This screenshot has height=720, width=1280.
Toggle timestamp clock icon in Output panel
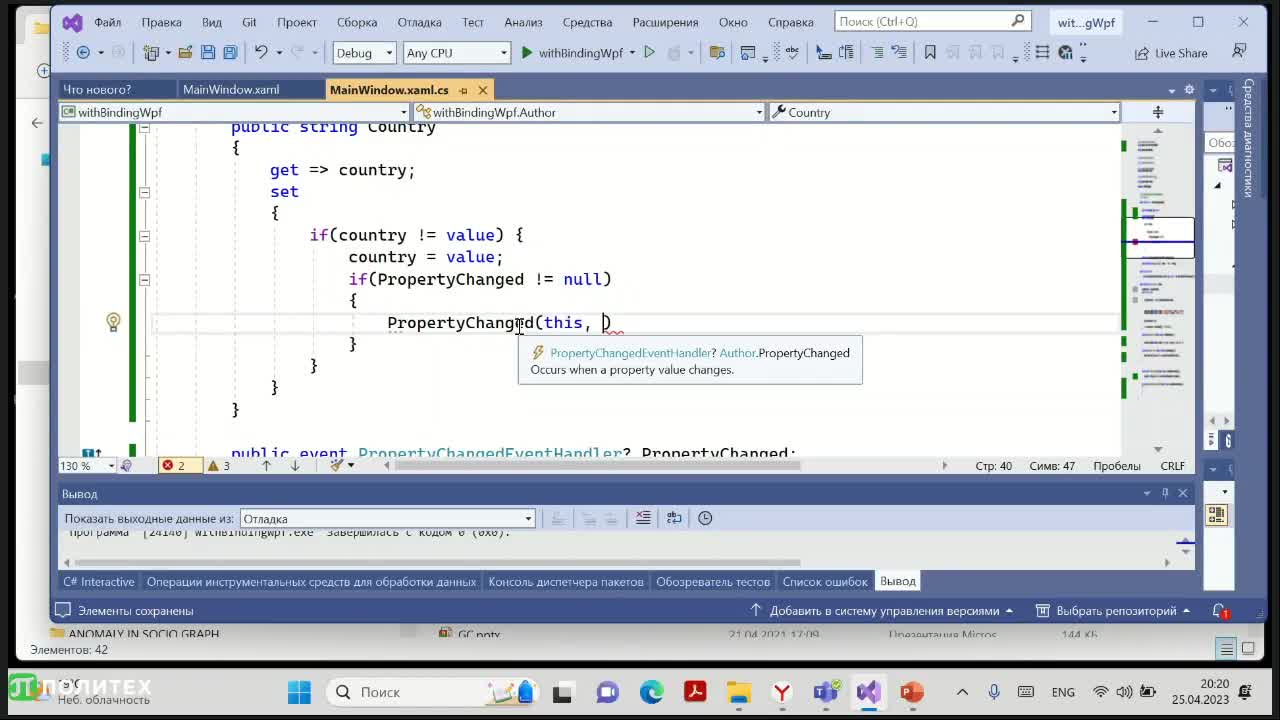705,518
